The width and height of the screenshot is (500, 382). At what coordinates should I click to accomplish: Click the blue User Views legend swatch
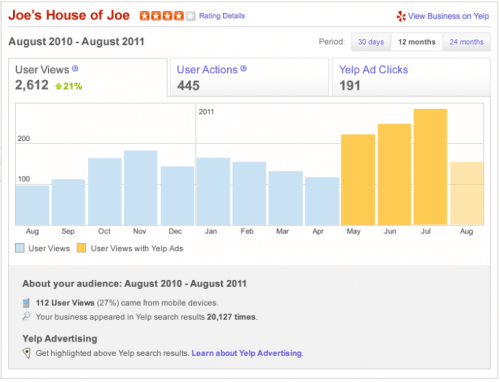tap(20, 248)
